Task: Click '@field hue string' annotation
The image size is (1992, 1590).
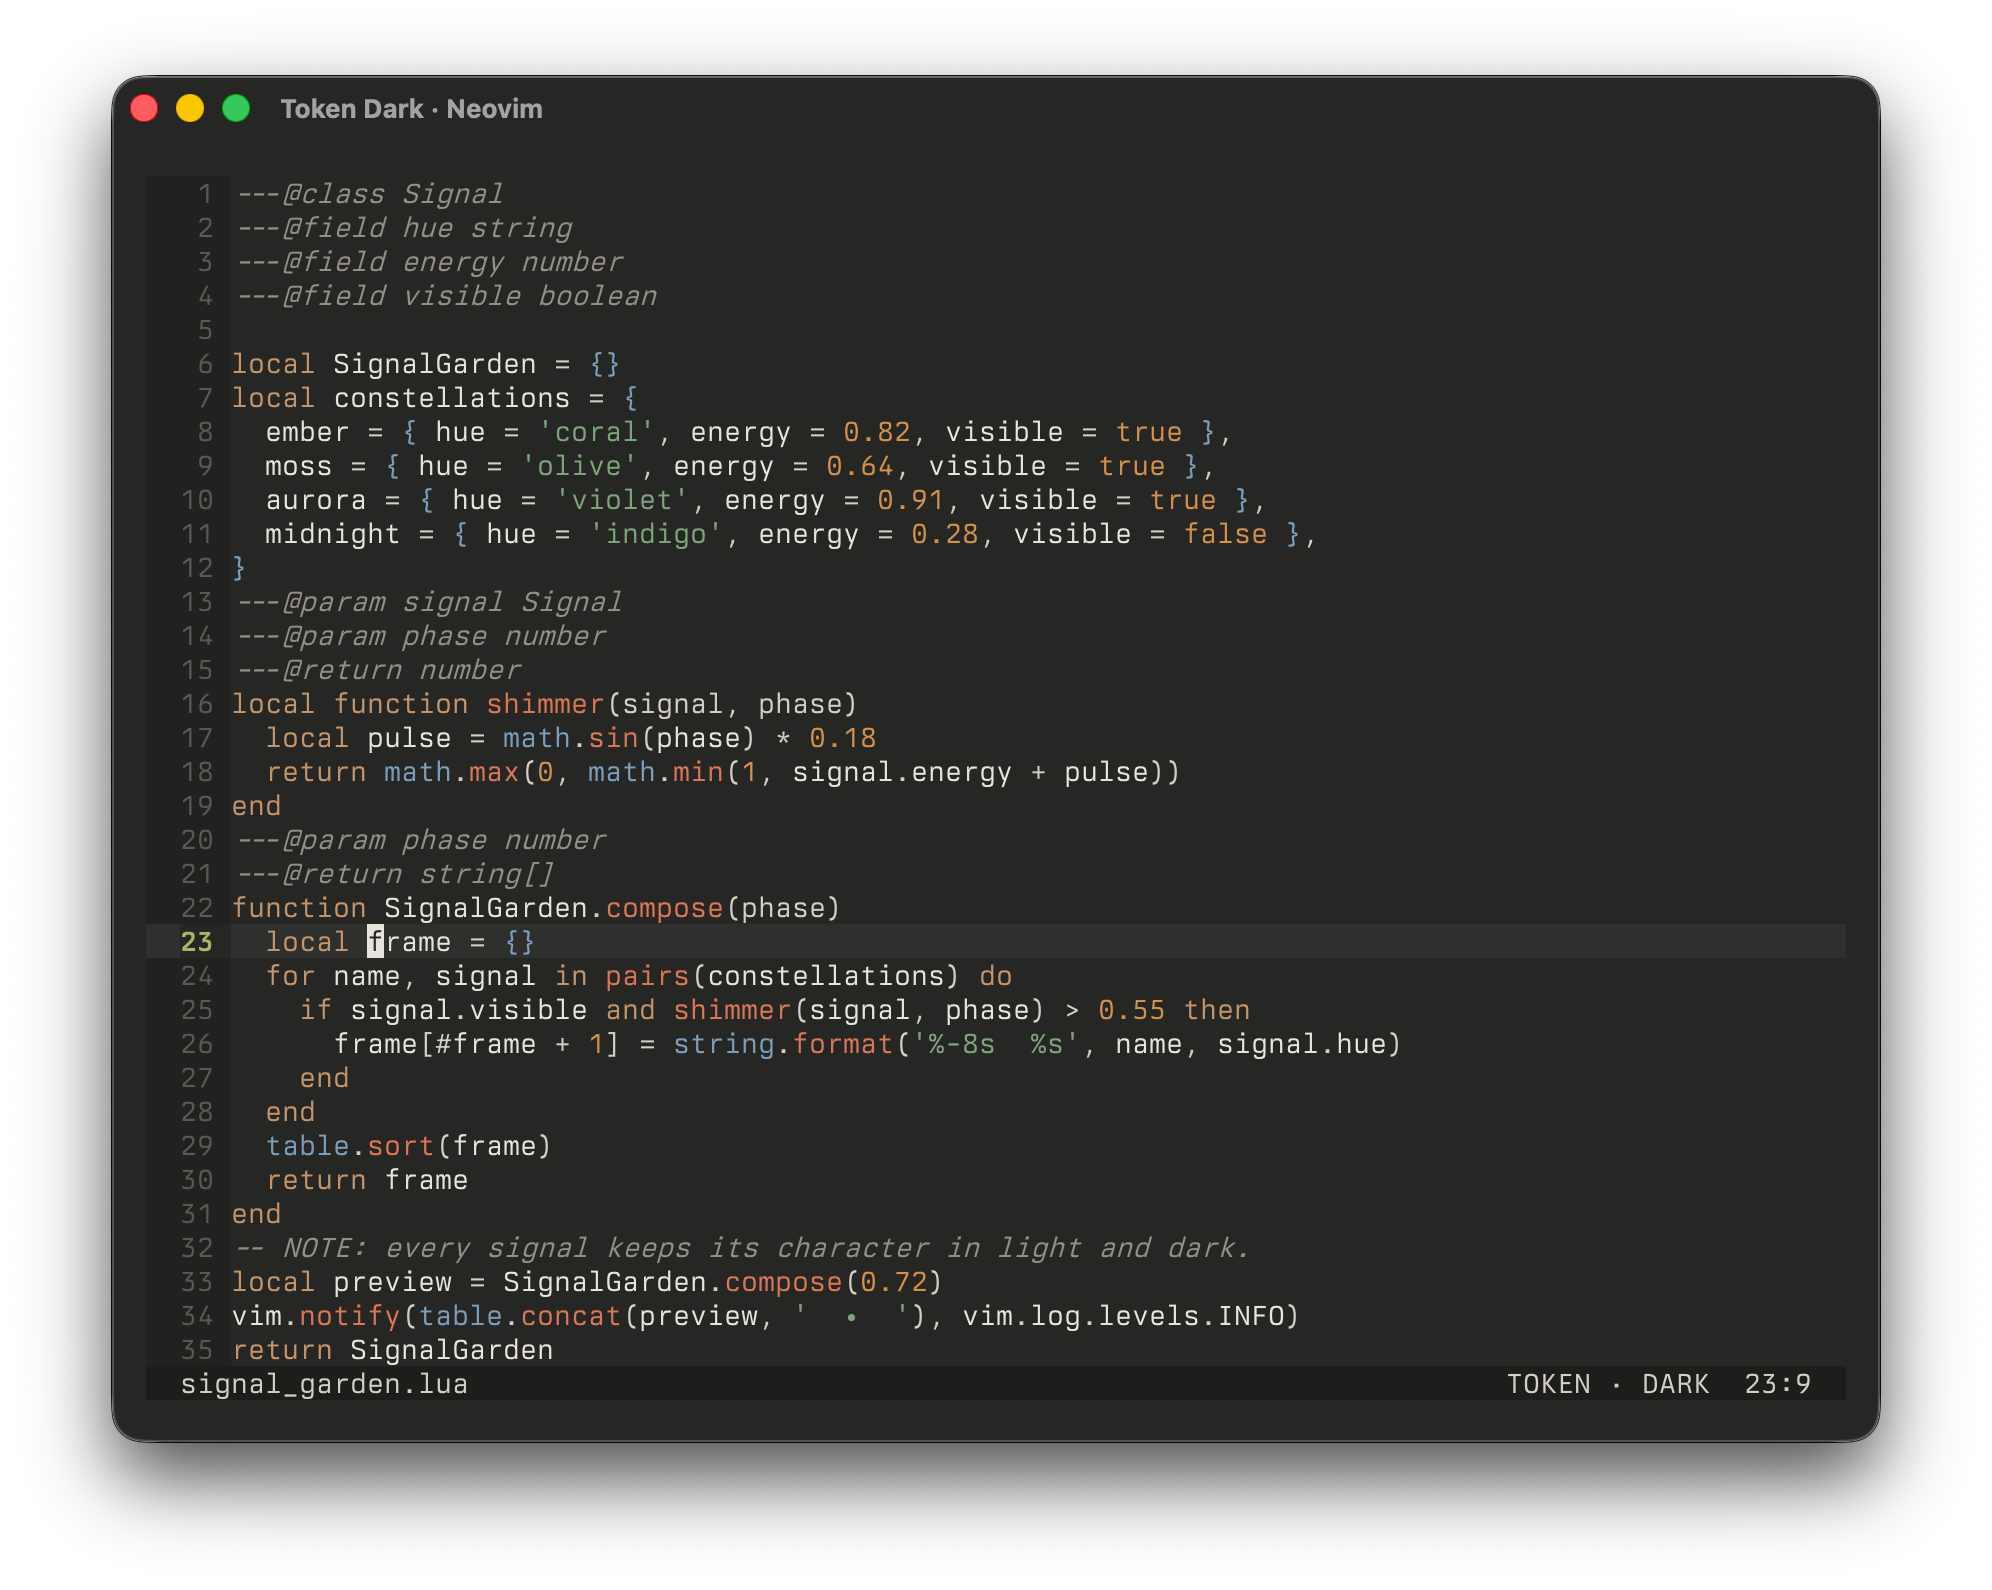Action: (428, 228)
